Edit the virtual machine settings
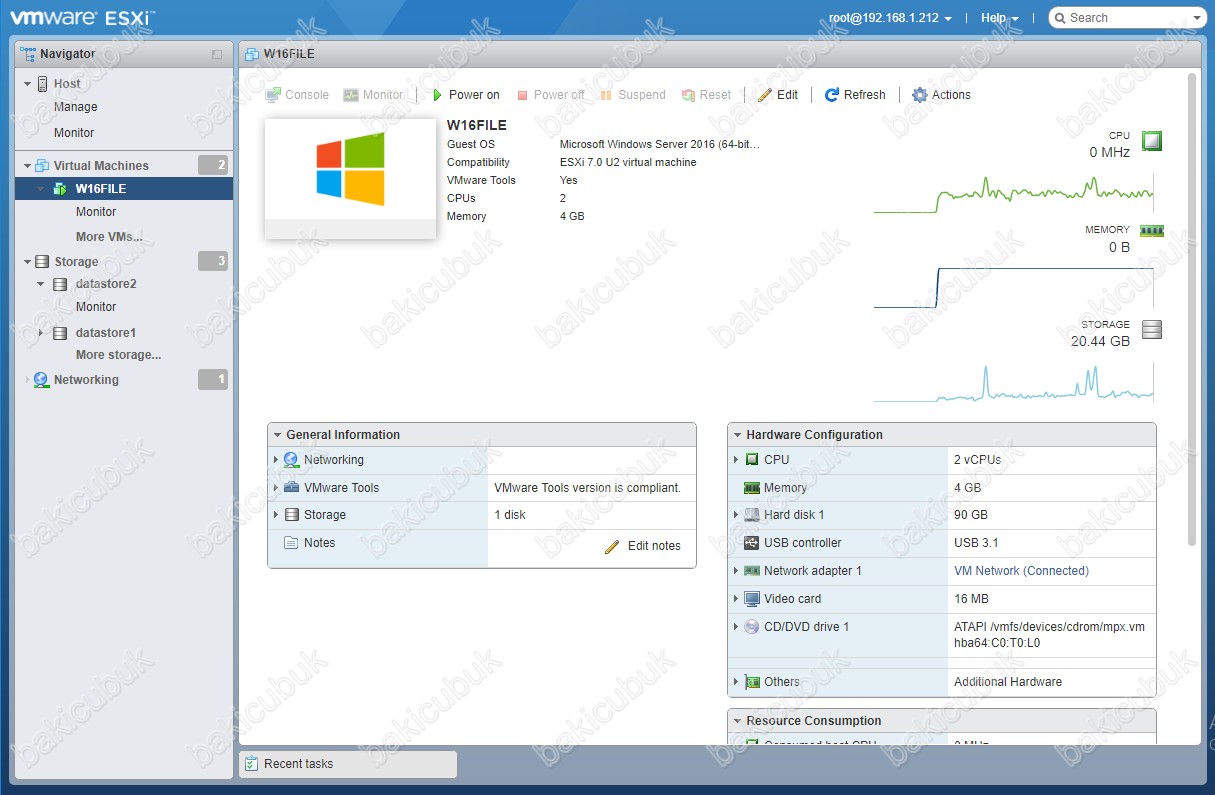The width and height of the screenshot is (1215, 795). click(x=778, y=95)
